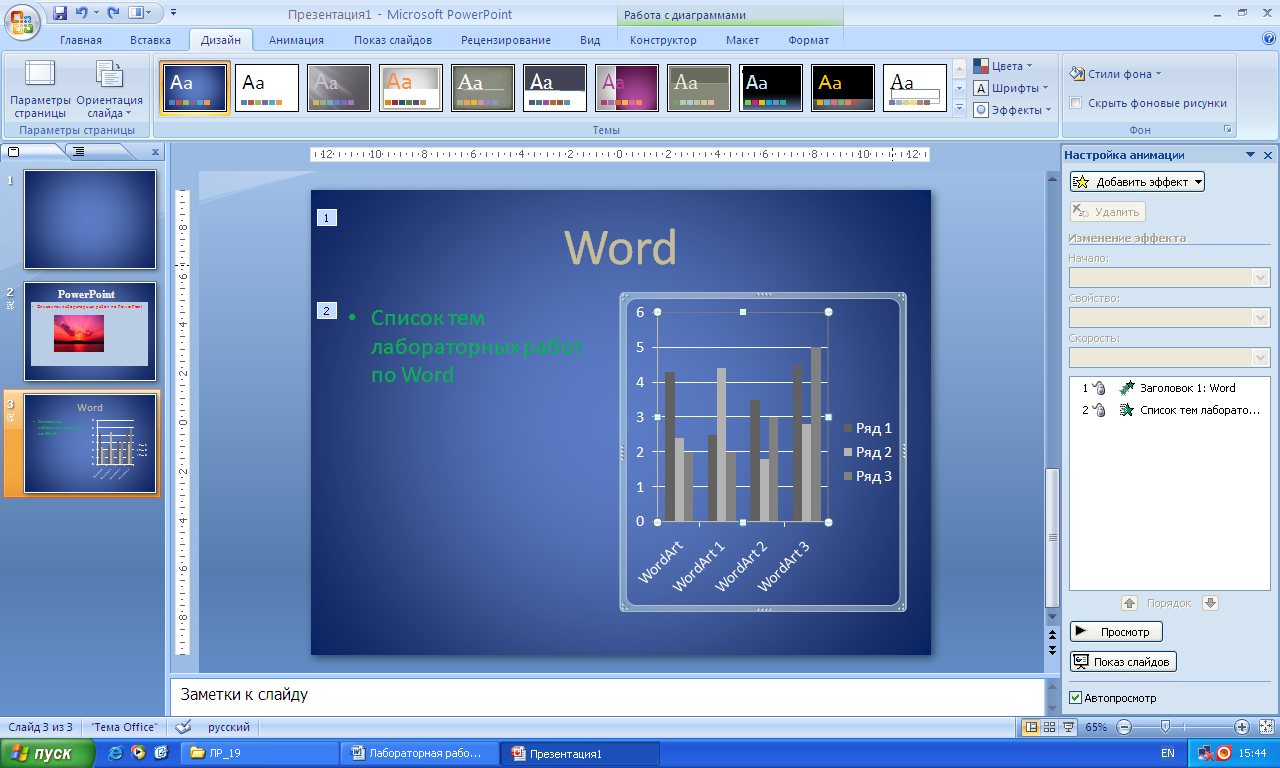
Task: Close the Настройка анимации pane
Action: (x=1268, y=155)
